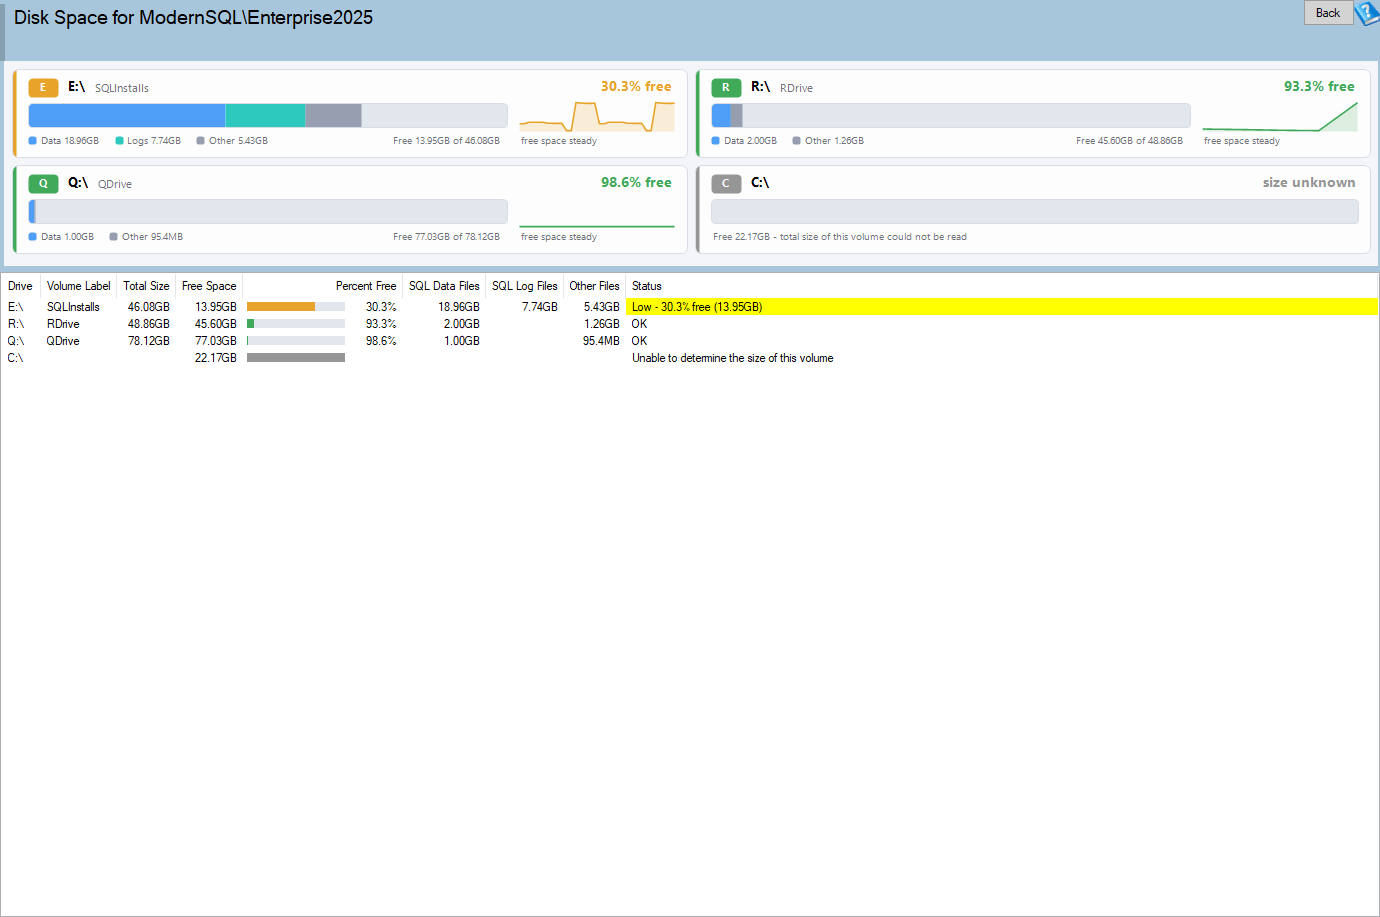
Task: Click the Disk Space for ModernSQL\Enterprise2025 title
Action: tap(193, 18)
